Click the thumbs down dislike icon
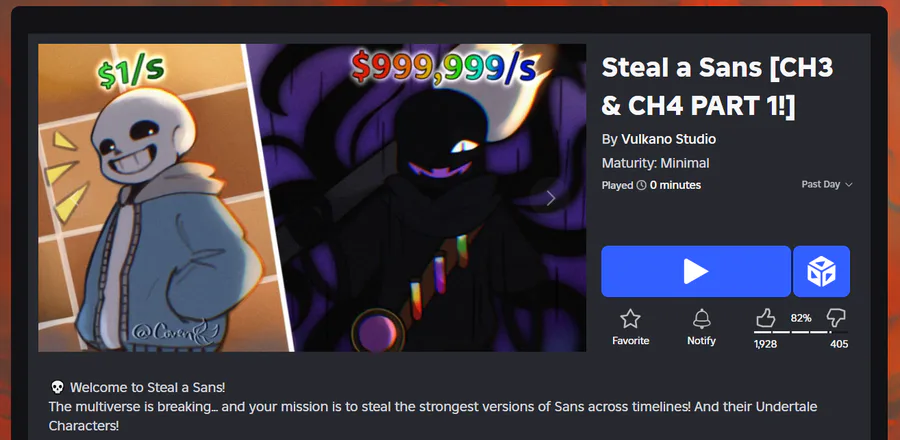900x440 pixels. click(x=836, y=318)
